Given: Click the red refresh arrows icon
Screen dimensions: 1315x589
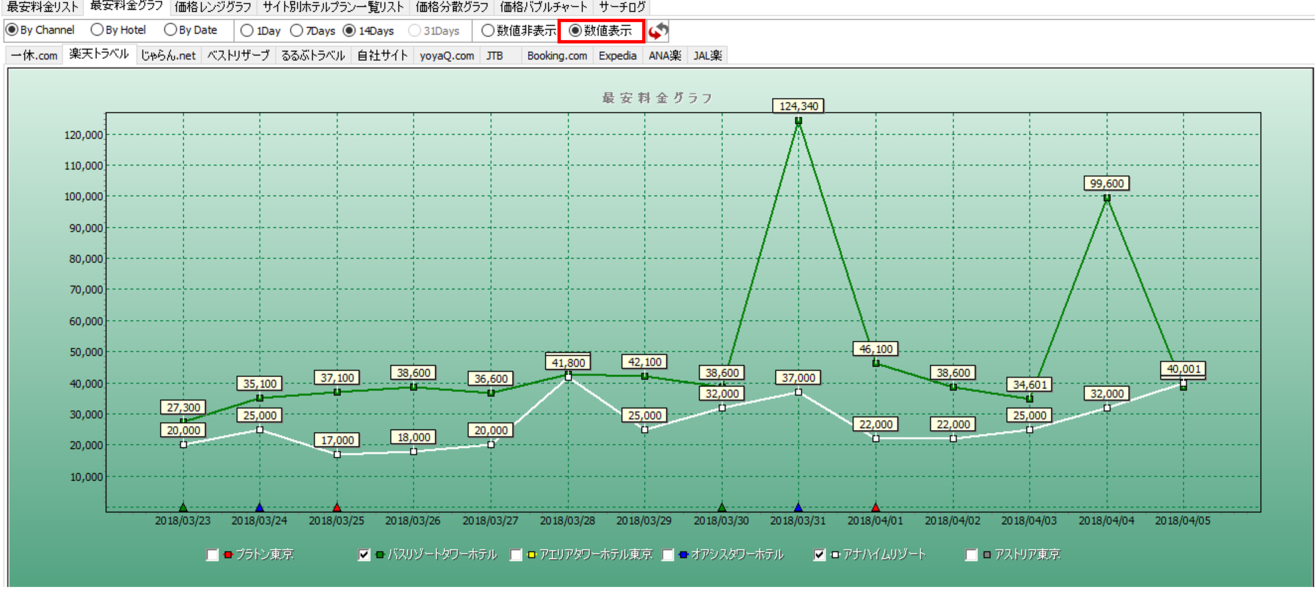Looking at the screenshot, I should (x=659, y=31).
